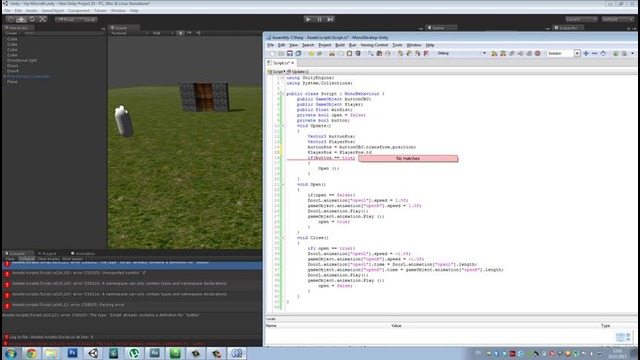Open the Hierarchy Create dropdown
This screenshot has width=640, height=360.
coord(12,33)
